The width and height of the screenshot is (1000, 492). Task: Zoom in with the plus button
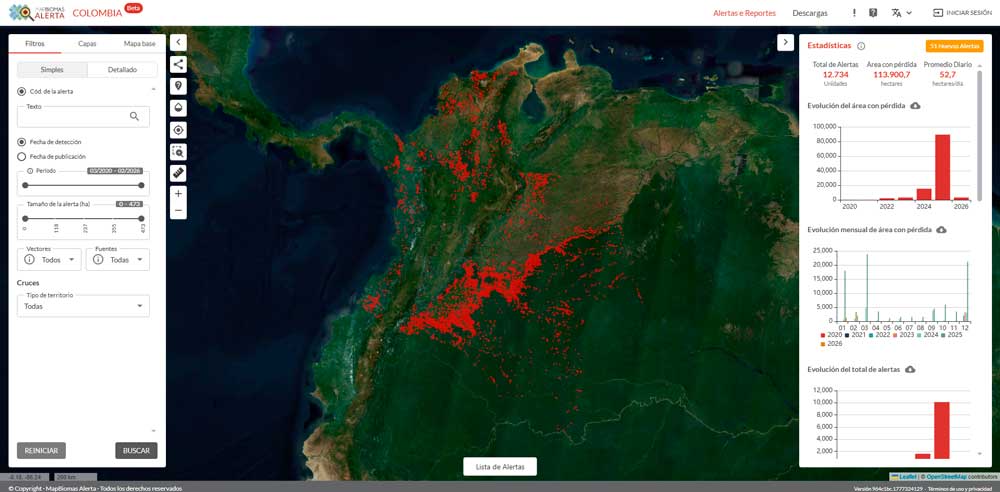click(x=179, y=194)
